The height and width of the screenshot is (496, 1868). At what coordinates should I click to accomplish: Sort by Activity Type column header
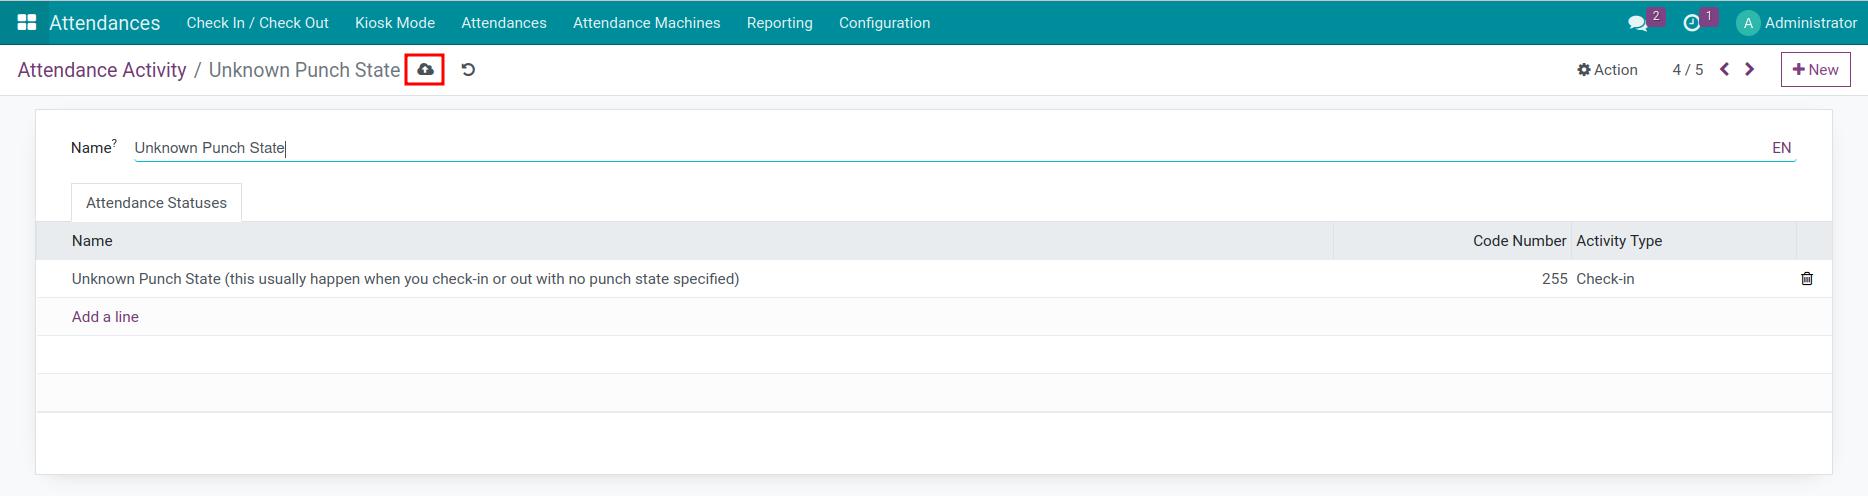point(1683,241)
